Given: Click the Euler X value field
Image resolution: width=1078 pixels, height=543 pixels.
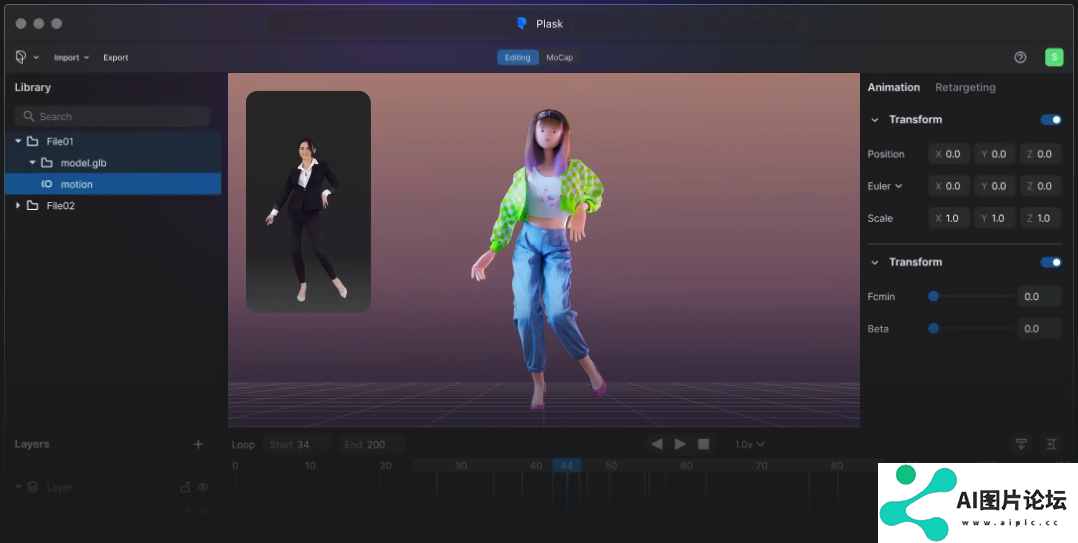Looking at the screenshot, I should (x=949, y=186).
